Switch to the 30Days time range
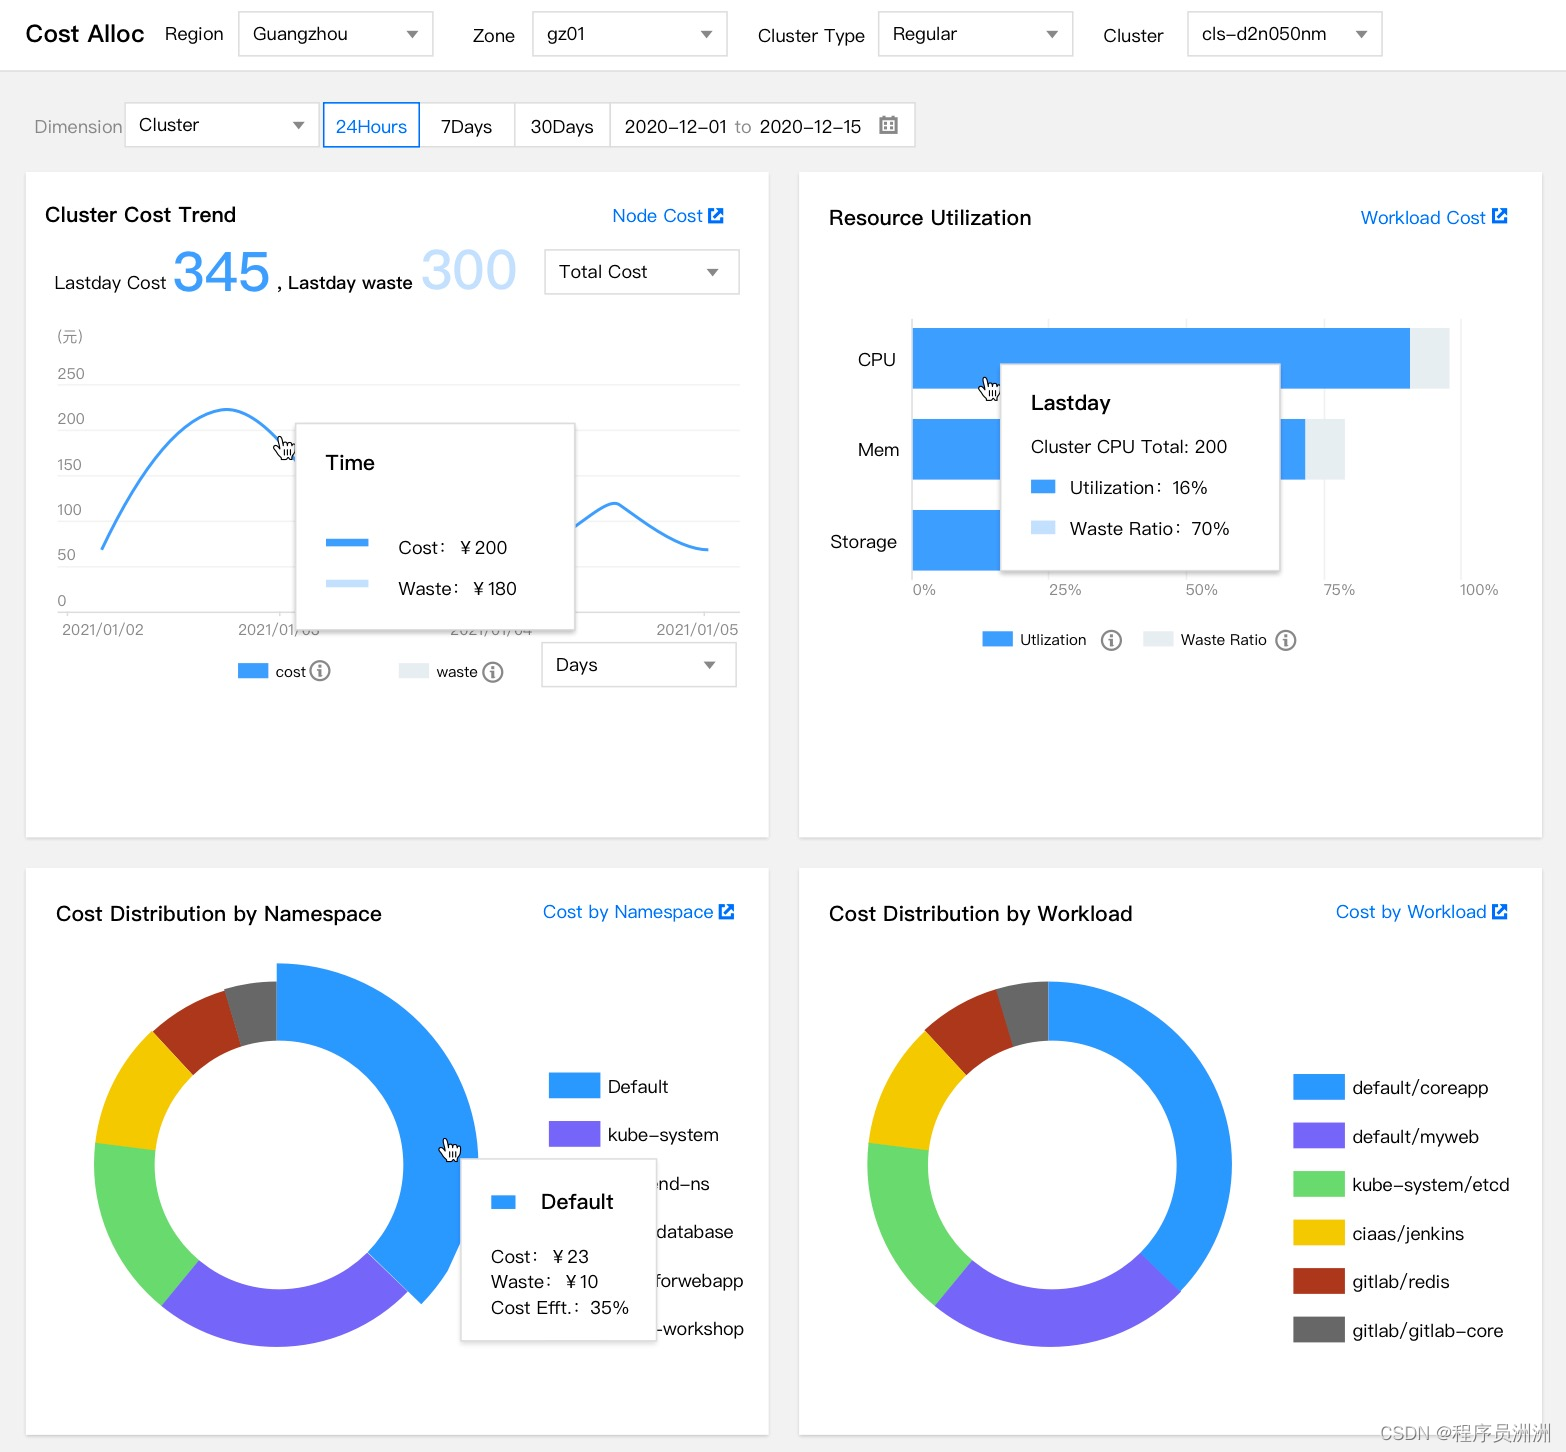The image size is (1566, 1452). click(561, 126)
